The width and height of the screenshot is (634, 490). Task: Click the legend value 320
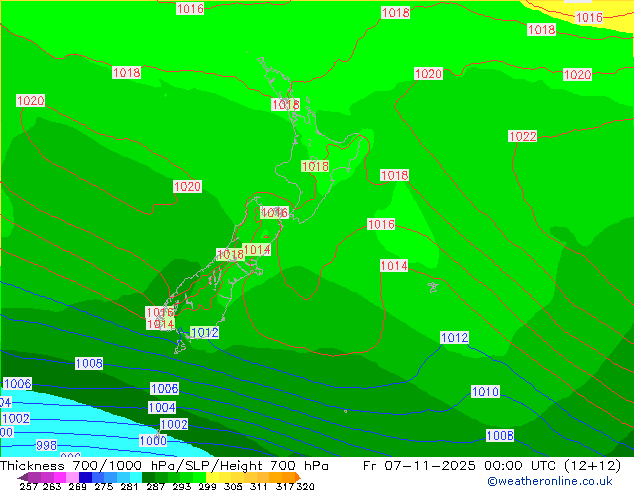[306, 486]
